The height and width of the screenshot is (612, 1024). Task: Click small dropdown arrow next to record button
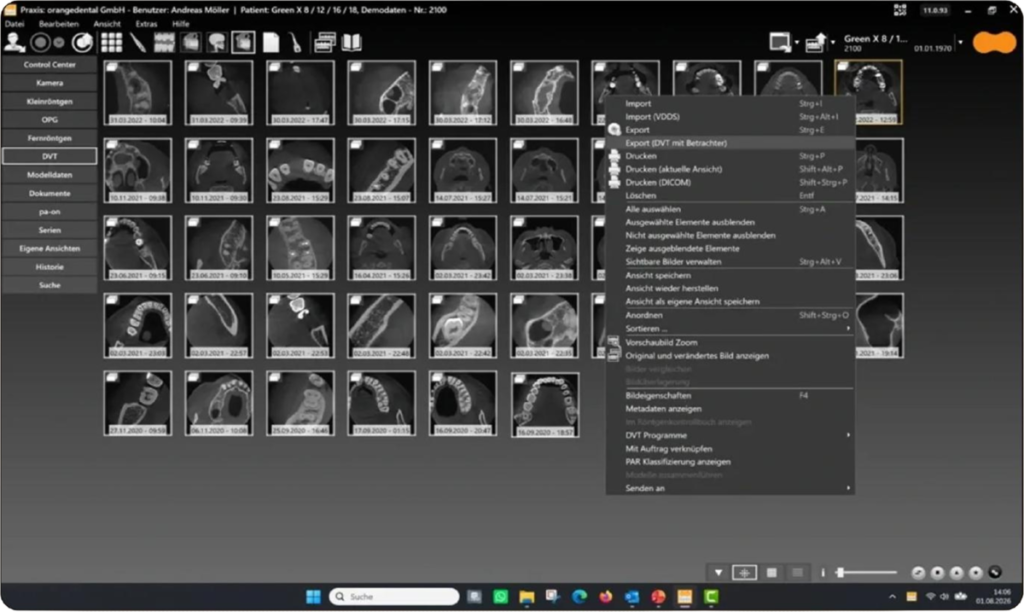(x=59, y=42)
